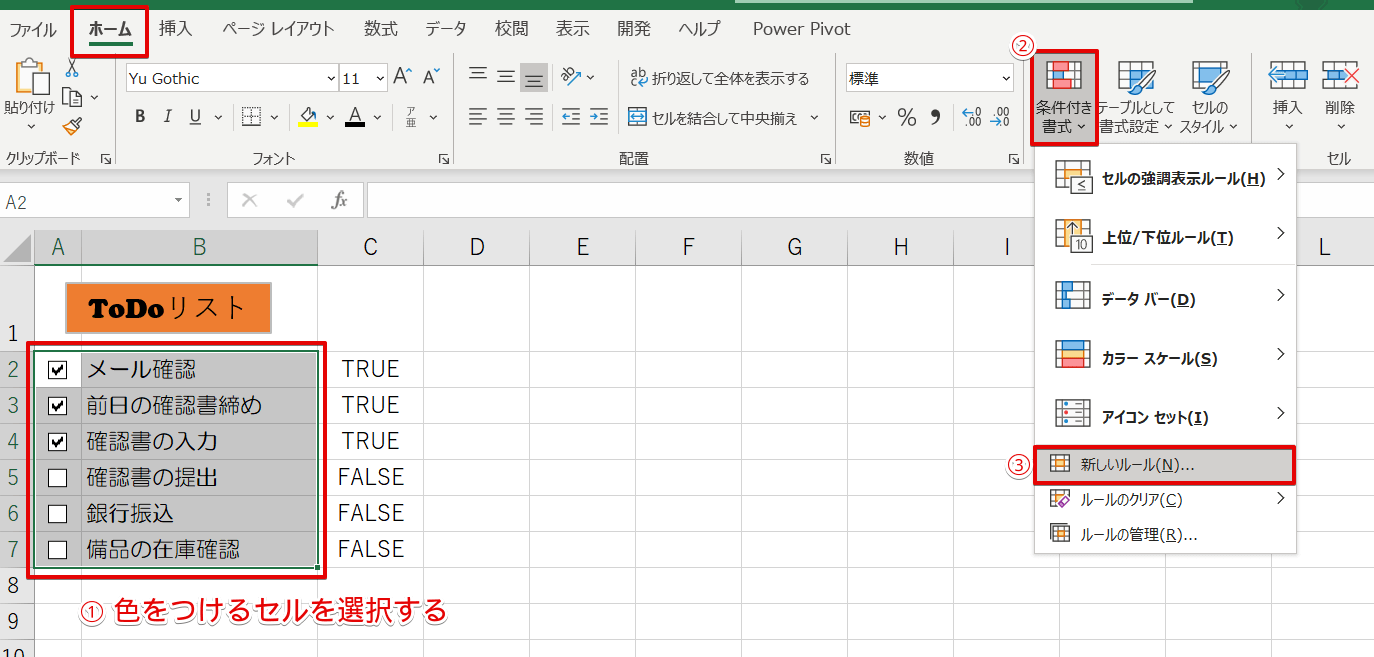Screen dimensions: 1374x657
Task: Open カラー スケール(S) submenu
Action: (x=1165, y=357)
